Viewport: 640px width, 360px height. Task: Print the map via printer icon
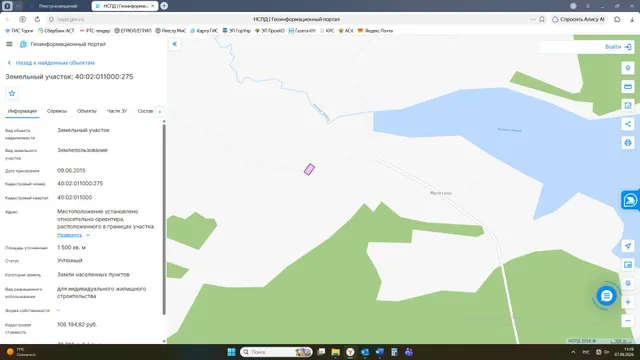[628, 143]
